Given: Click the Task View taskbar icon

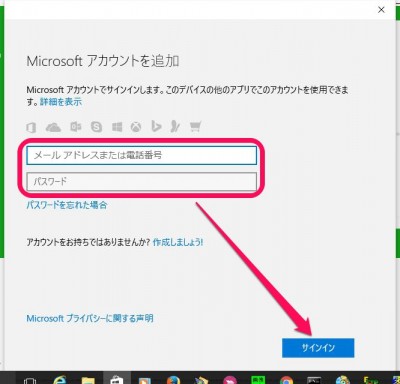Looking at the screenshot, I should [30, 380].
